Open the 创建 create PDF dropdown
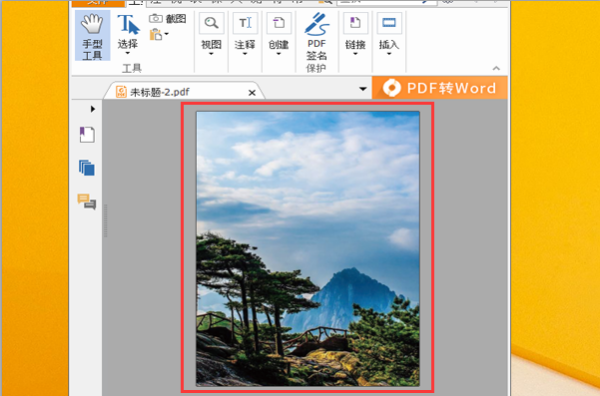The height and width of the screenshot is (396, 600). click(279, 35)
